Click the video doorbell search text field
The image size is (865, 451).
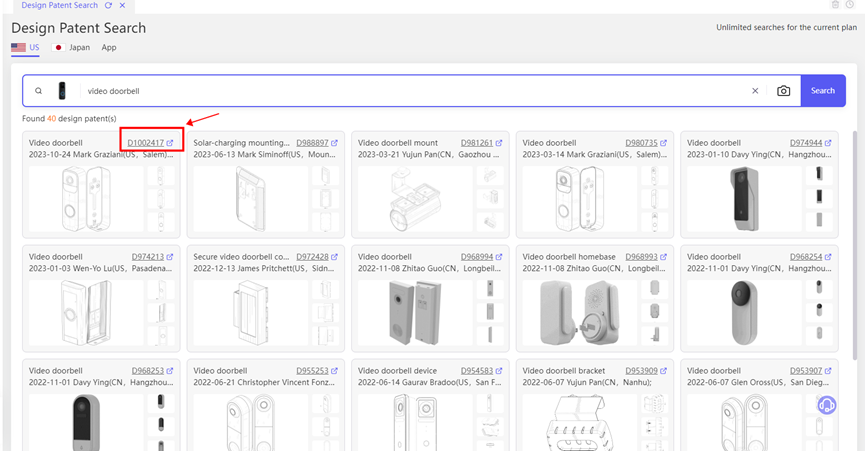pos(400,91)
